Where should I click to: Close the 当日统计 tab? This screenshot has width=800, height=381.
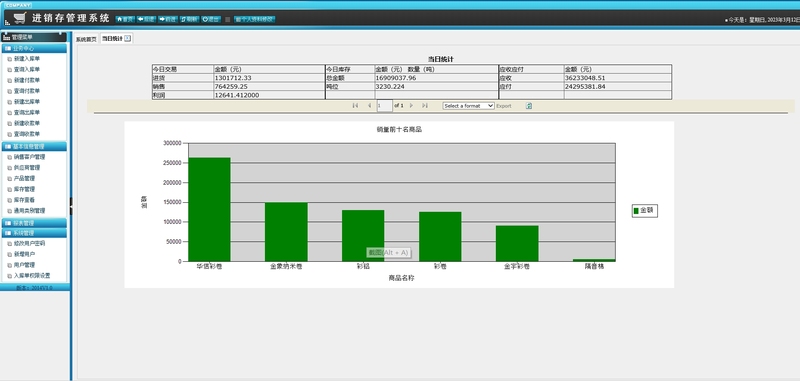(128, 38)
